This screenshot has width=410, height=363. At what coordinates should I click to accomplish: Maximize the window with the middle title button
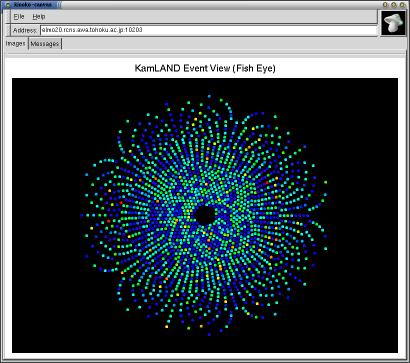pyautogui.click(x=394, y=5)
